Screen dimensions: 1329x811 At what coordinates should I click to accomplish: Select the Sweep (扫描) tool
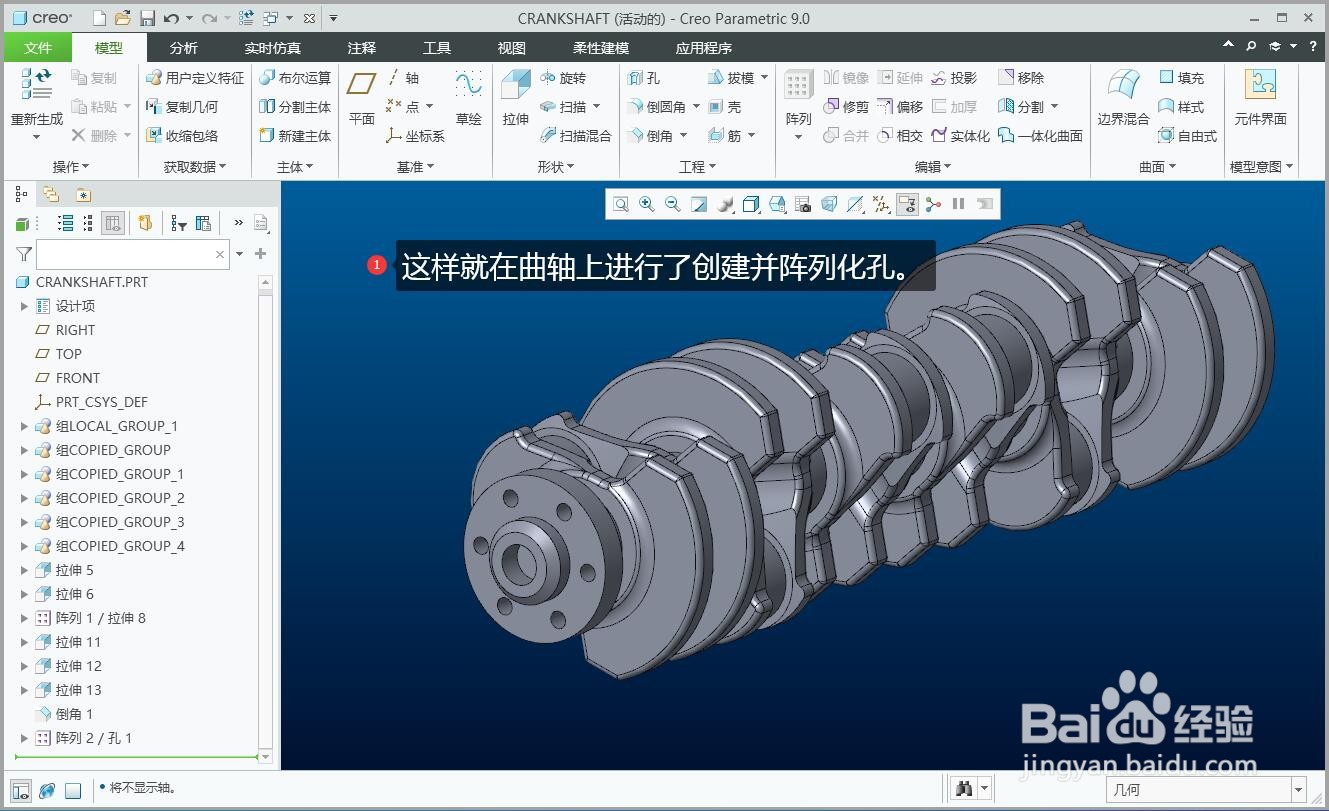pyautogui.click(x=563, y=107)
